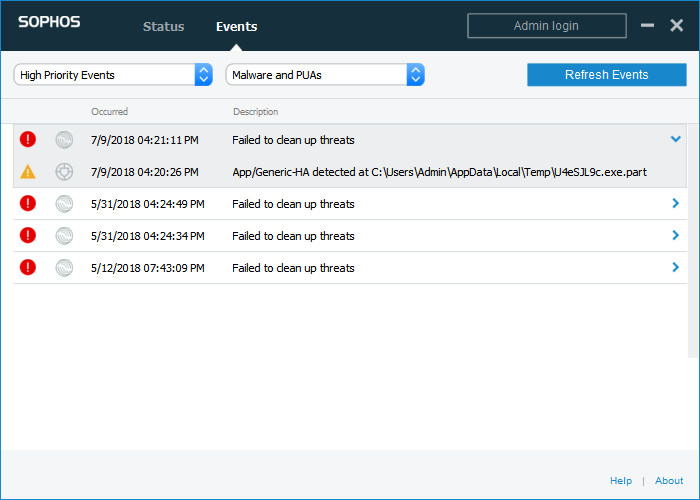
Task: Click timestamp 5/31/2018 04:24:34 PM
Action: [148, 236]
